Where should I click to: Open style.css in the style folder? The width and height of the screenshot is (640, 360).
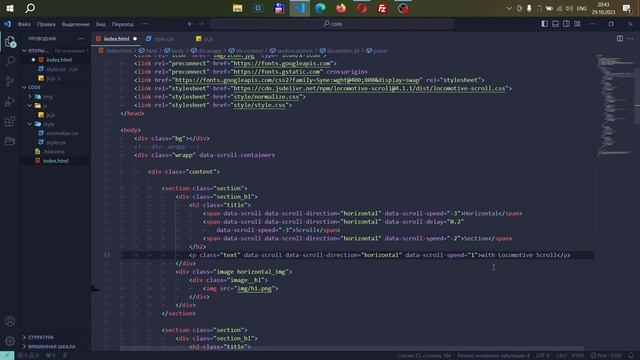pos(56,143)
